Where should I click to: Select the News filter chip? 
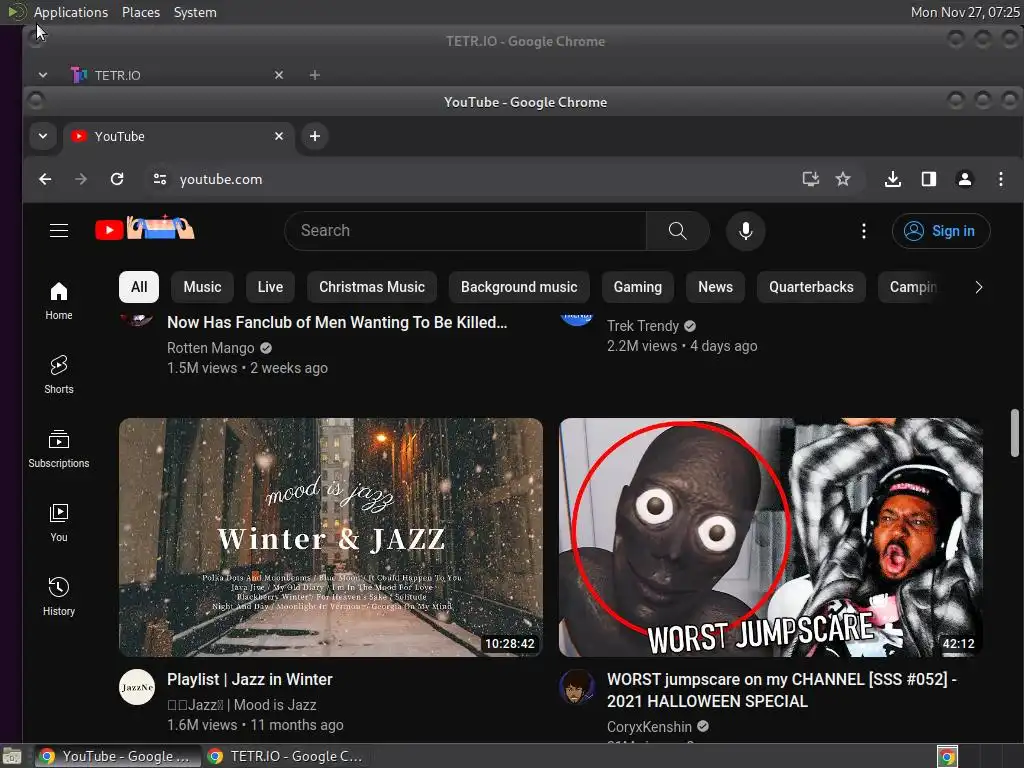tap(716, 287)
